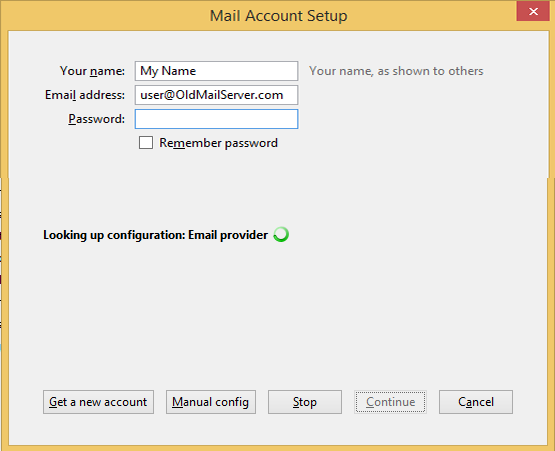The width and height of the screenshot is (555, 451).
Task: Stop the configuration lookup
Action: click(x=305, y=402)
